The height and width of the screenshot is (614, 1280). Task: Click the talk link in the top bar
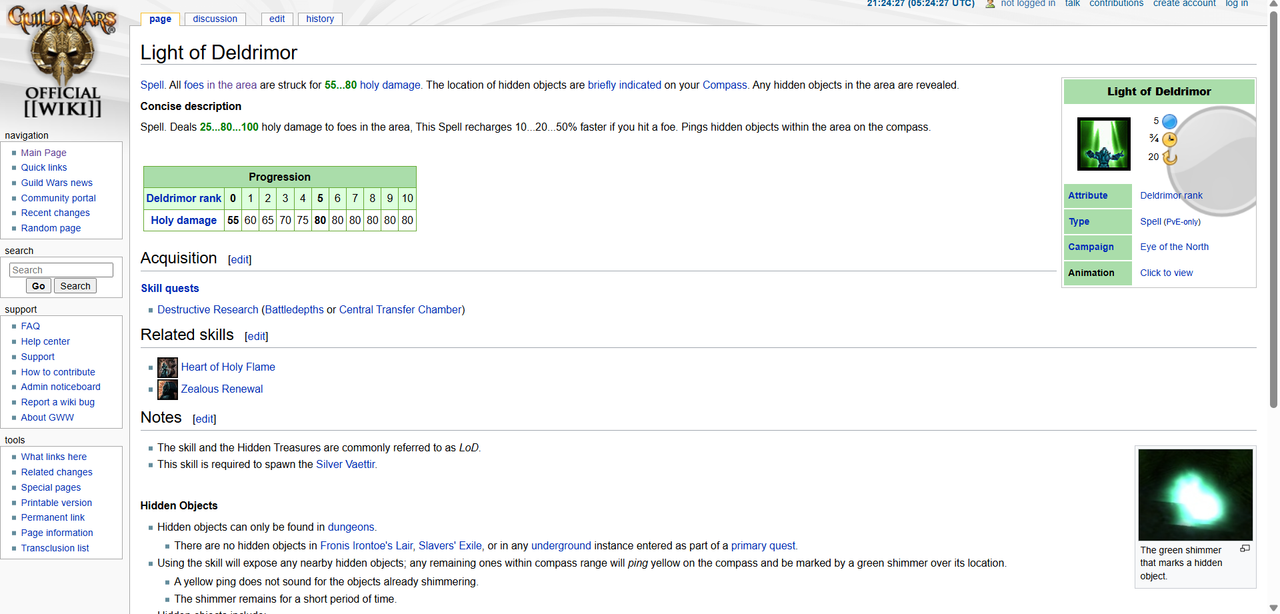coord(1072,4)
